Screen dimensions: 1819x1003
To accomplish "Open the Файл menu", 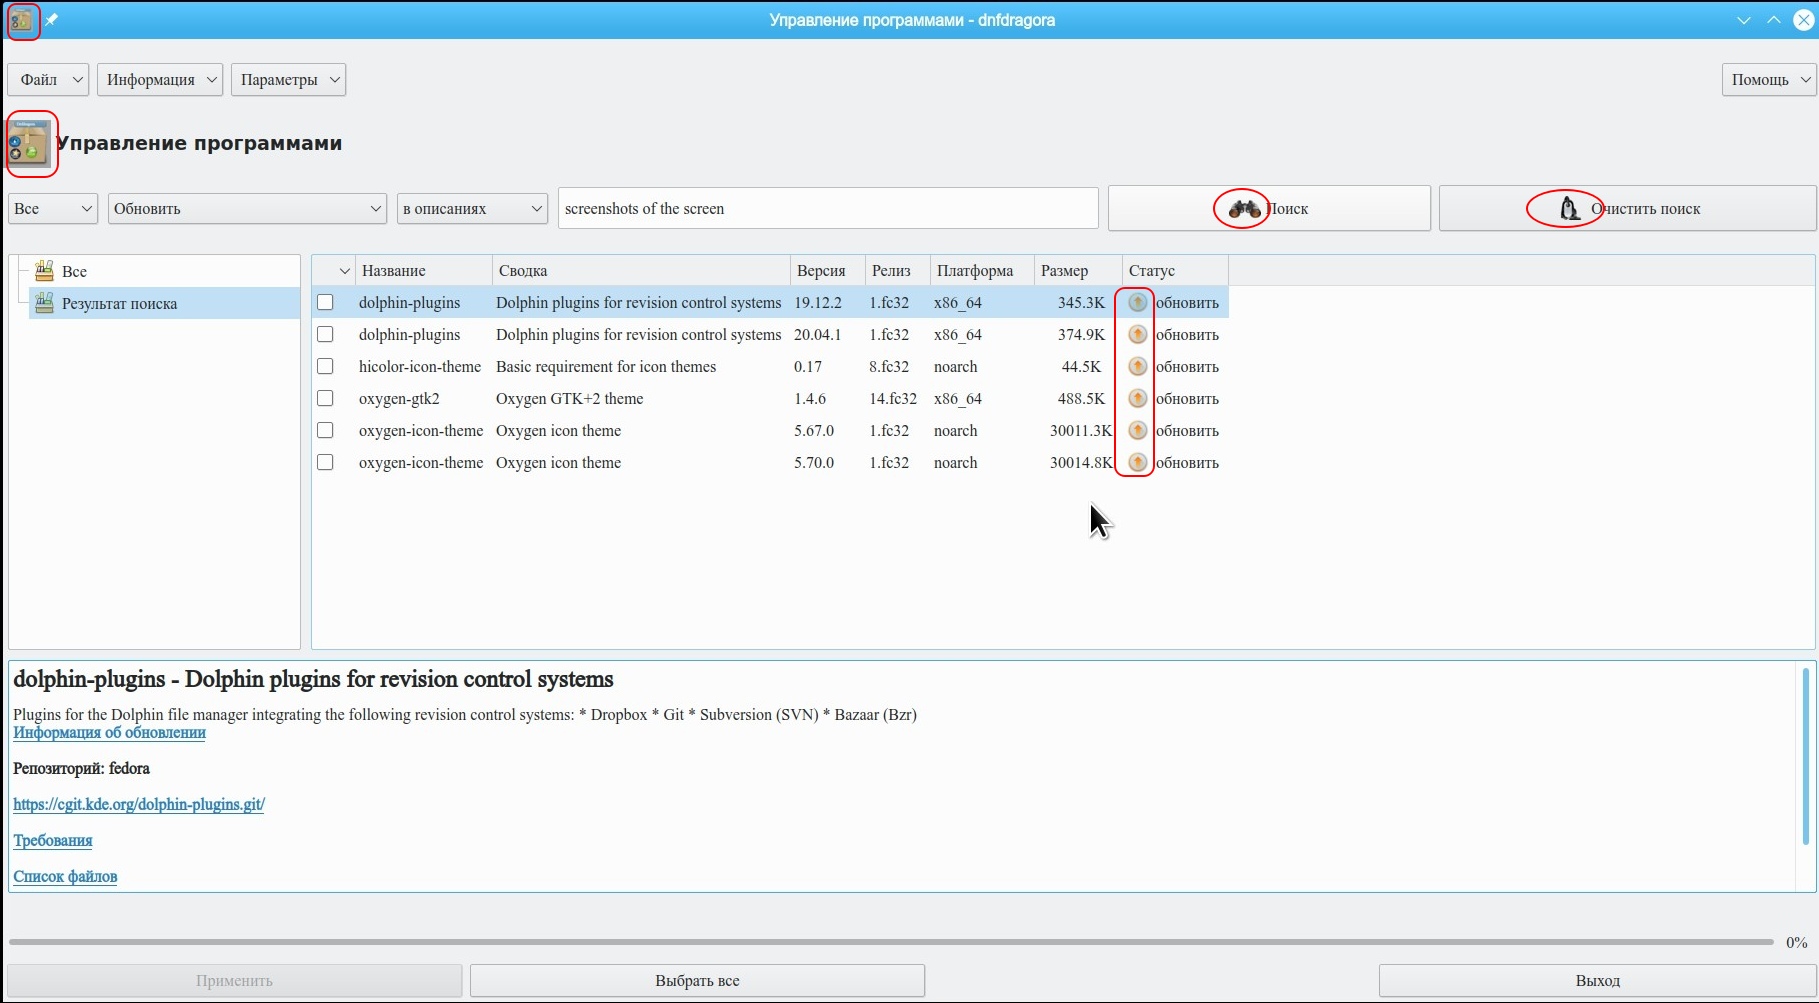I will point(48,80).
